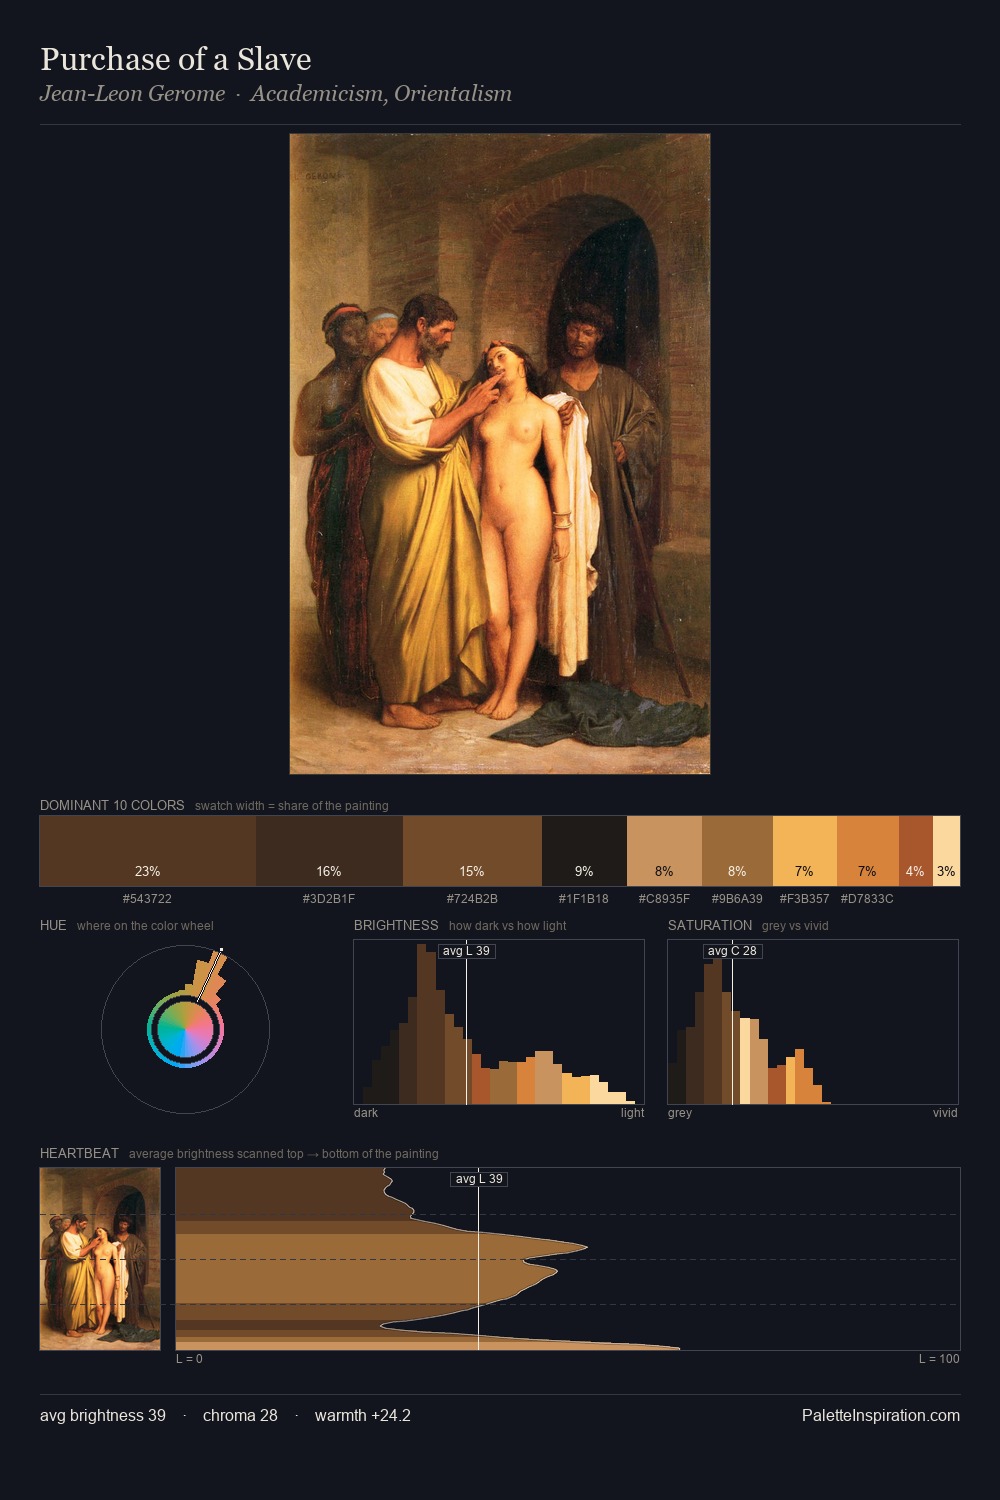Image resolution: width=1000 pixels, height=1500 pixels.
Task: Pick the 15% swatch #724B2B
Action: (x=472, y=851)
